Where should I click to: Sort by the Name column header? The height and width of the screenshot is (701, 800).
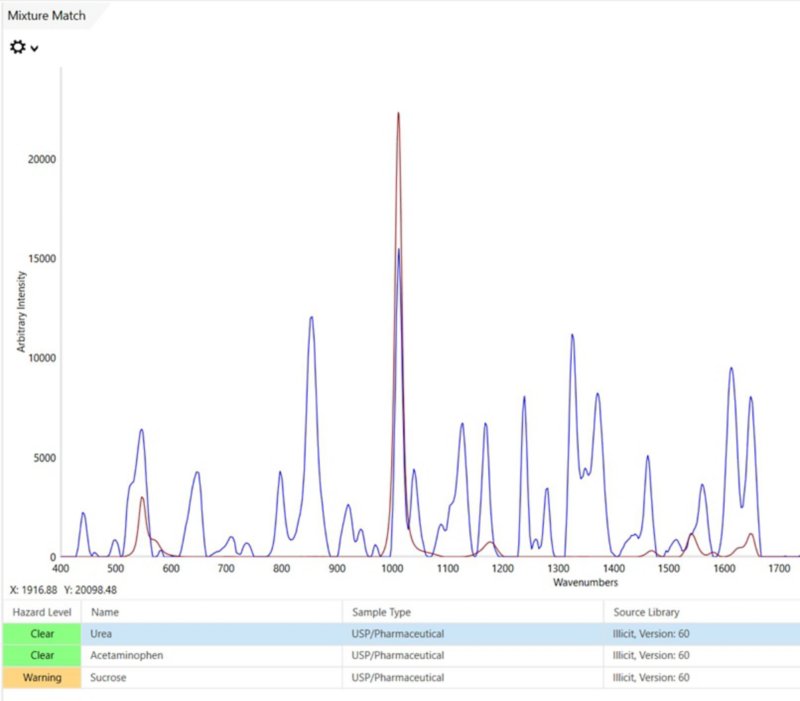tap(212, 612)
